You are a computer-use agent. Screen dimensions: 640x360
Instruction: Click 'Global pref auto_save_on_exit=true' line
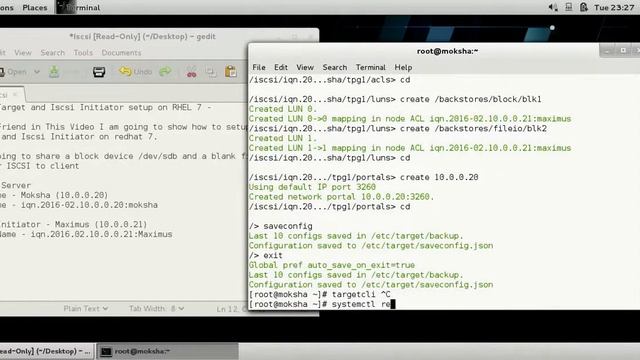(331, 265)
